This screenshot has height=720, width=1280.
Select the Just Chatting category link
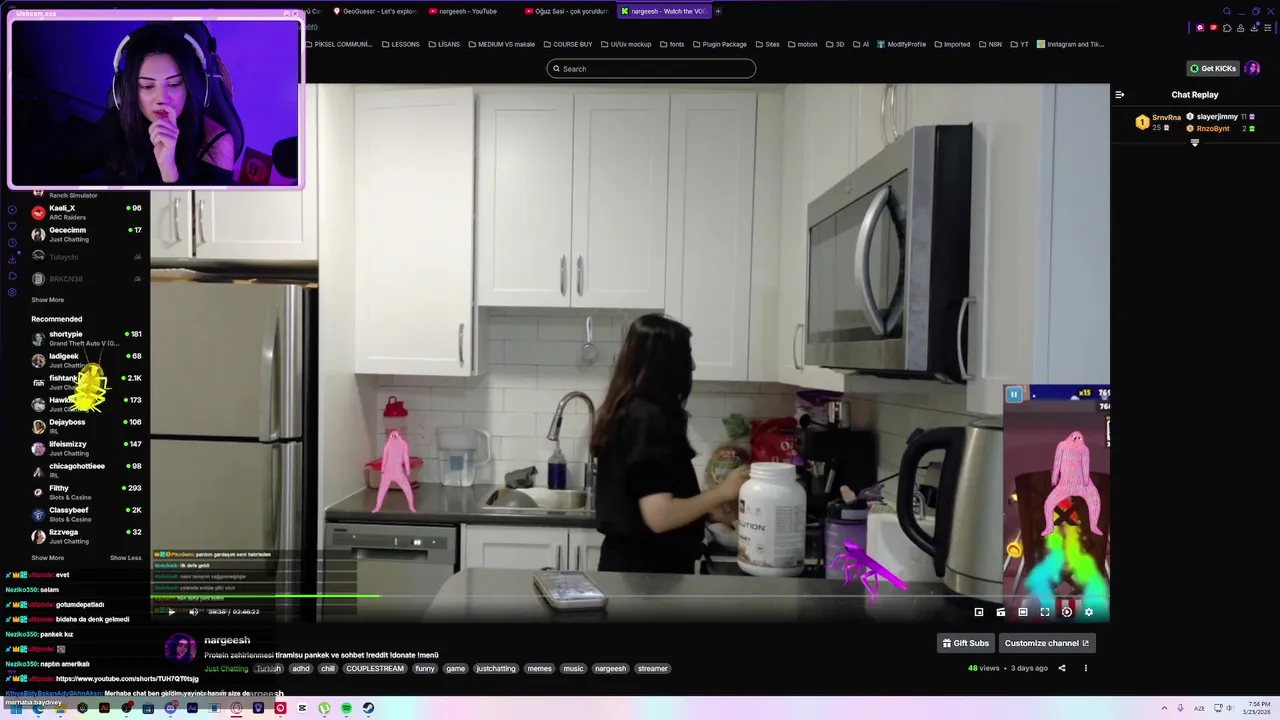pos(226,668)
